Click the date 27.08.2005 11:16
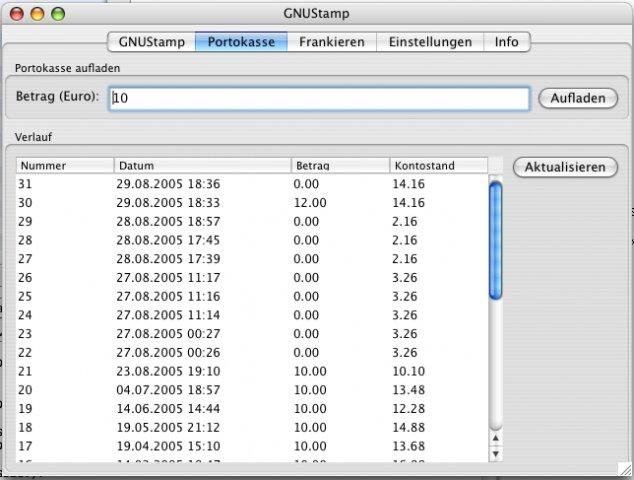This screenshot has width=634, height=480. tap(168, 296)
